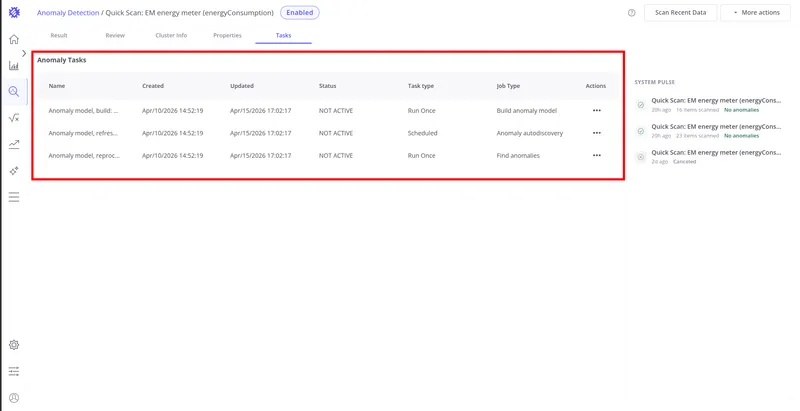Open the sliders configuration sidebar icon
Screen dimensions: 800x411
14,371
